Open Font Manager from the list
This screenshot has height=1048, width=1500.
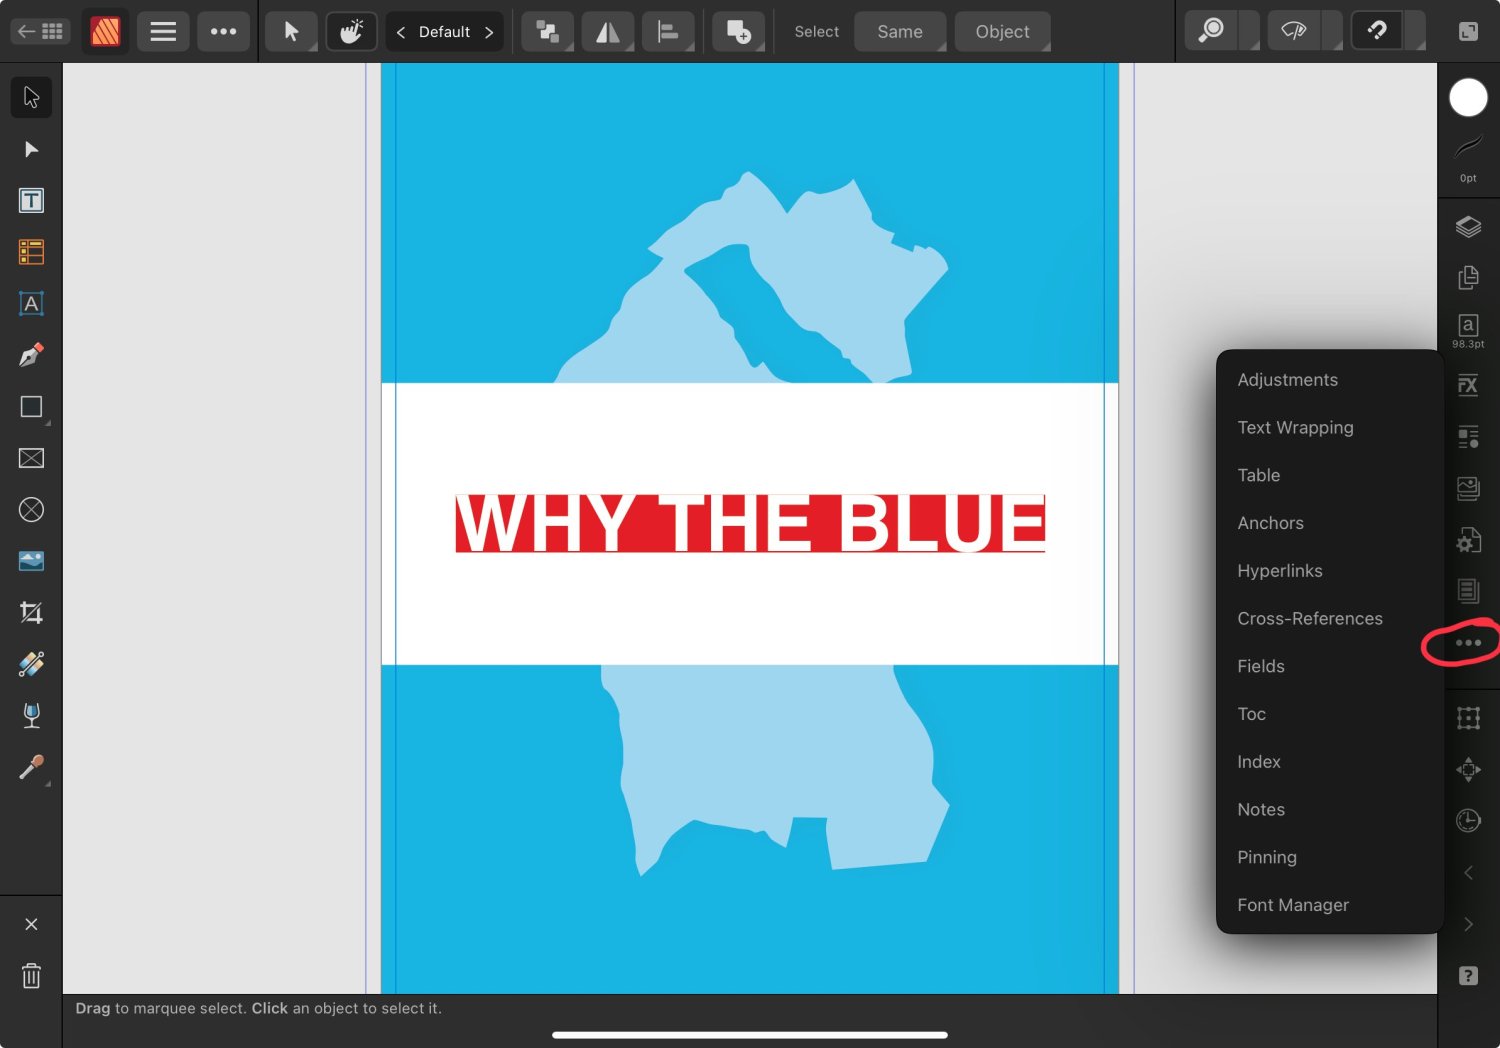(1292, 905)
